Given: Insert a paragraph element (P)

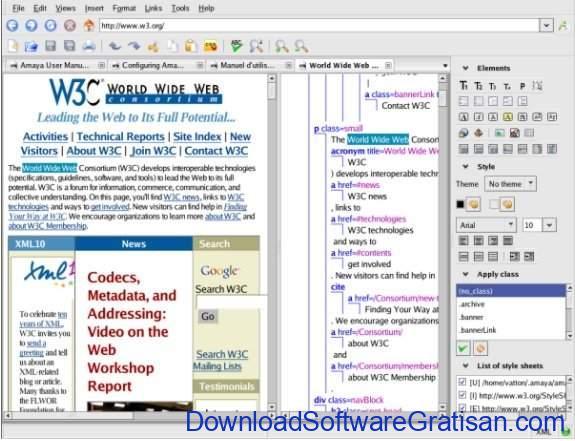Looking at the screenshot, I should (522, 86).
